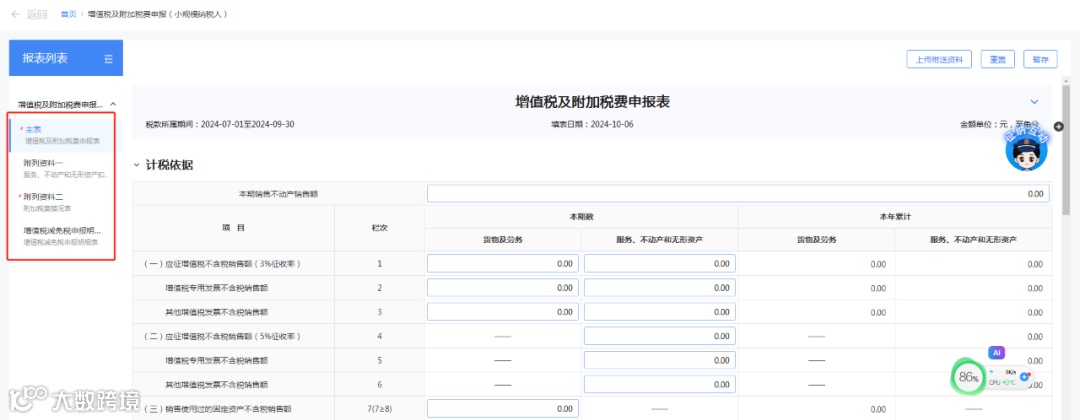Image resolution: width=1080 pixels, height=420 pixels.
Task: Click 增值税专用发票不含税销售额 label in row 2
Action: [216, 288]
